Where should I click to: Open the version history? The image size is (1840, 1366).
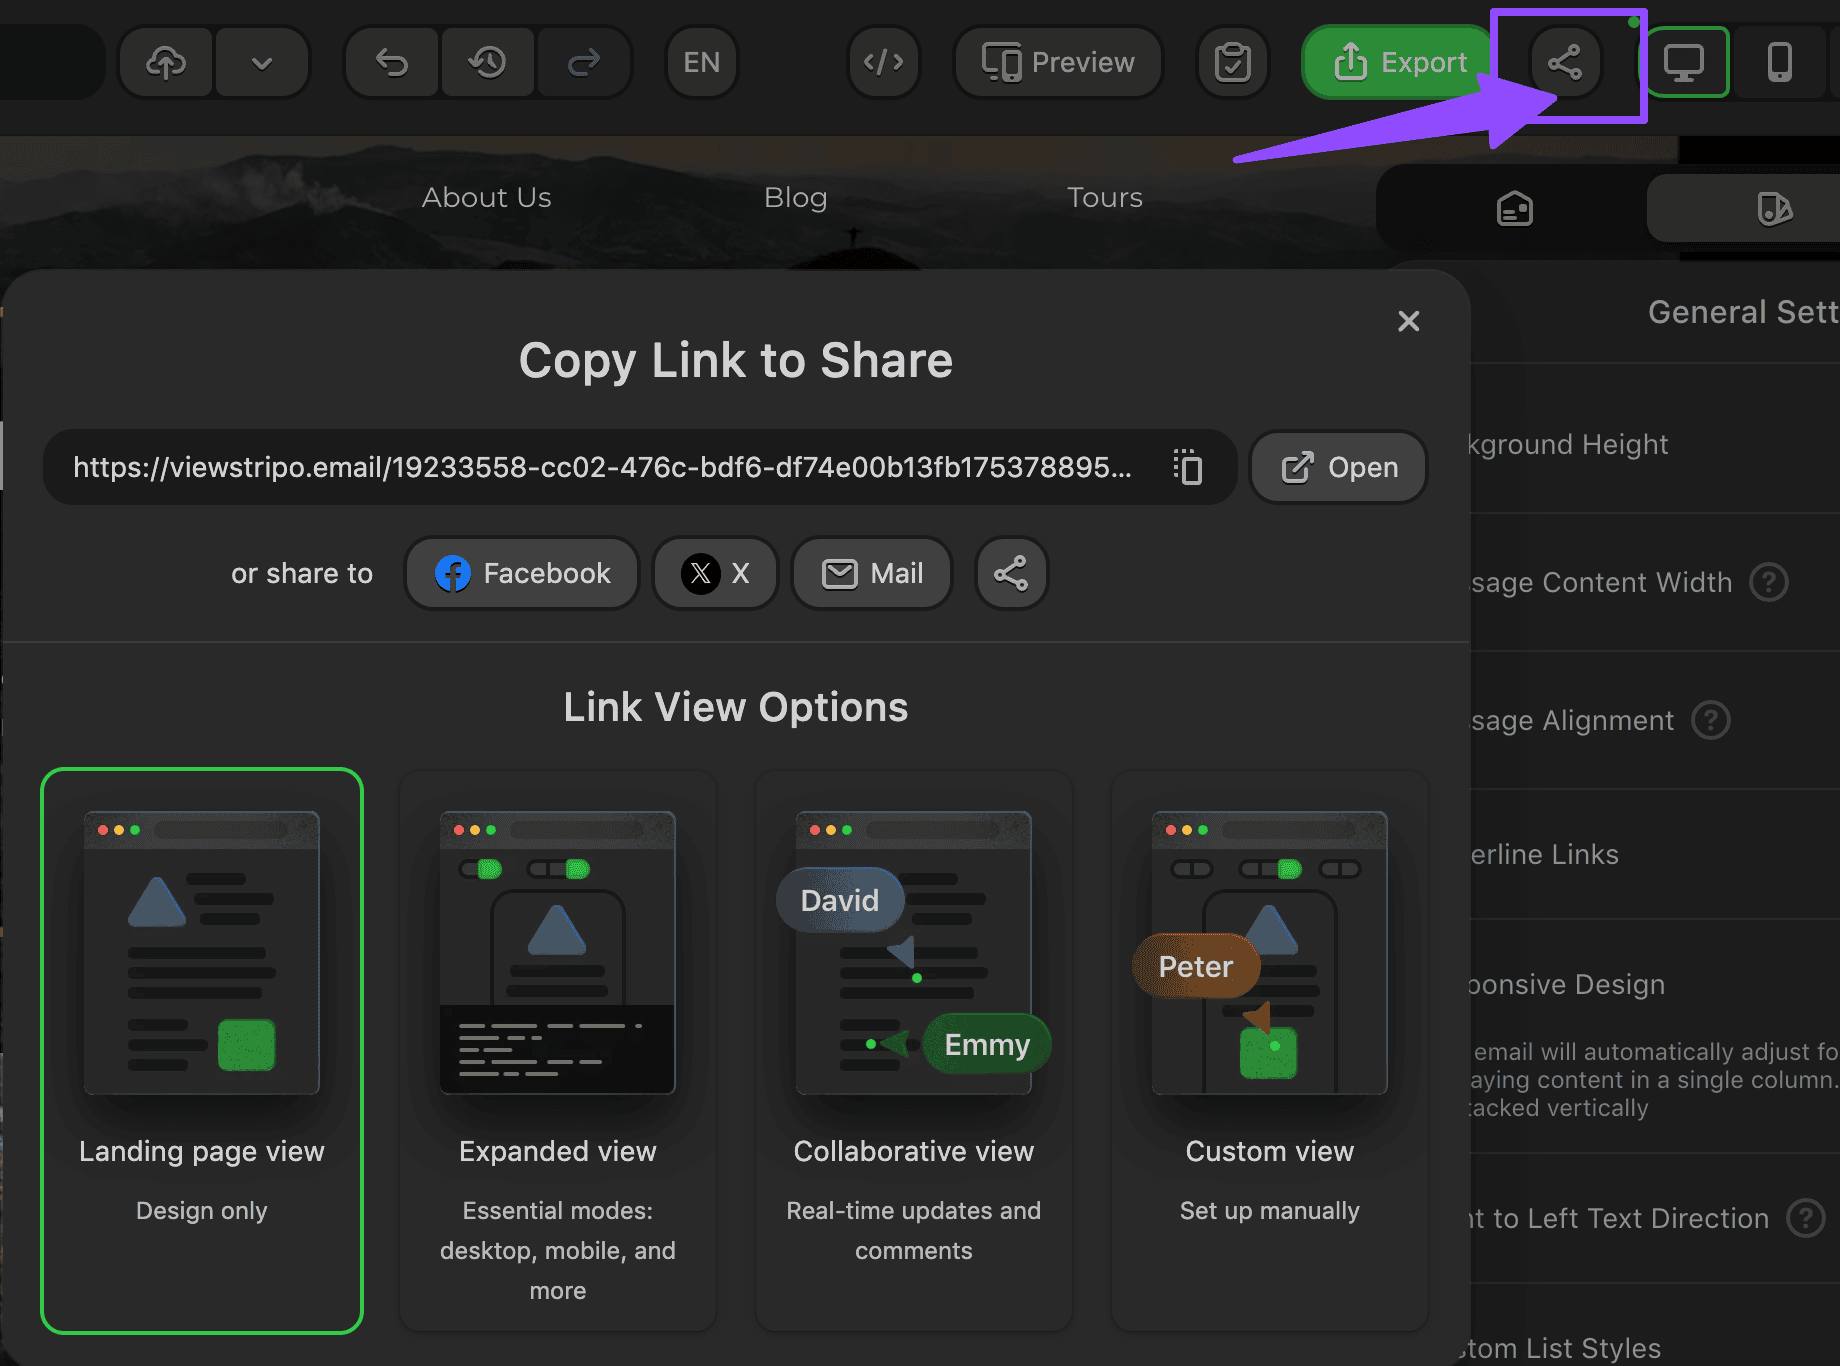click(x=488, y=62)
